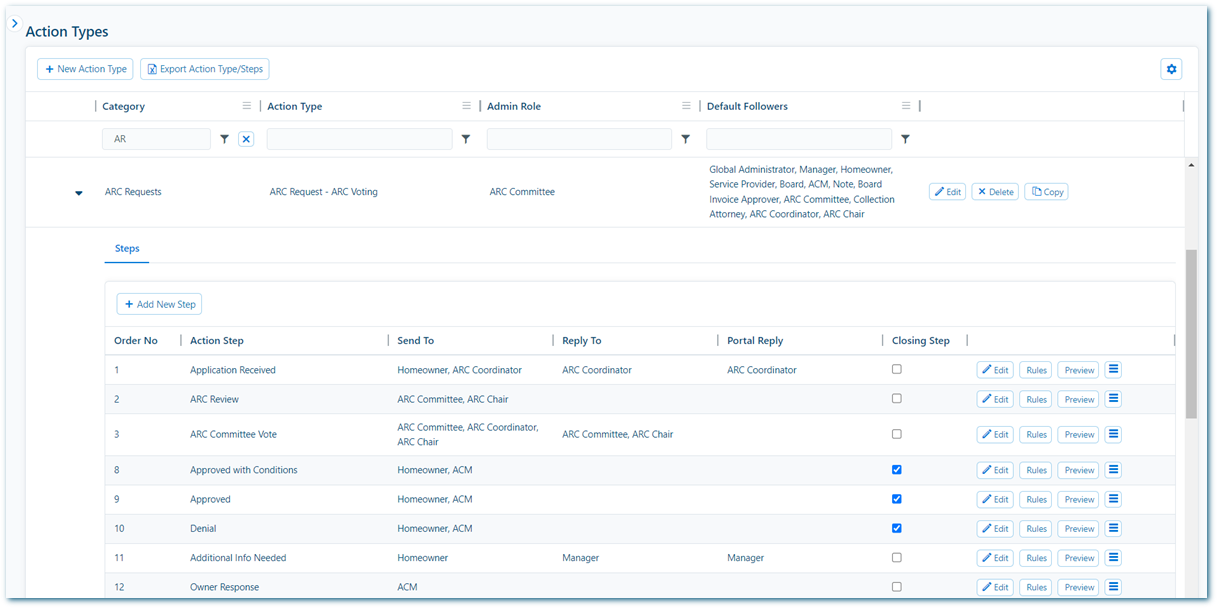Open hamburger menu for Application Received step
Image resolution: width=1218 pixels, height=609 pixels.
[1114, 370]
